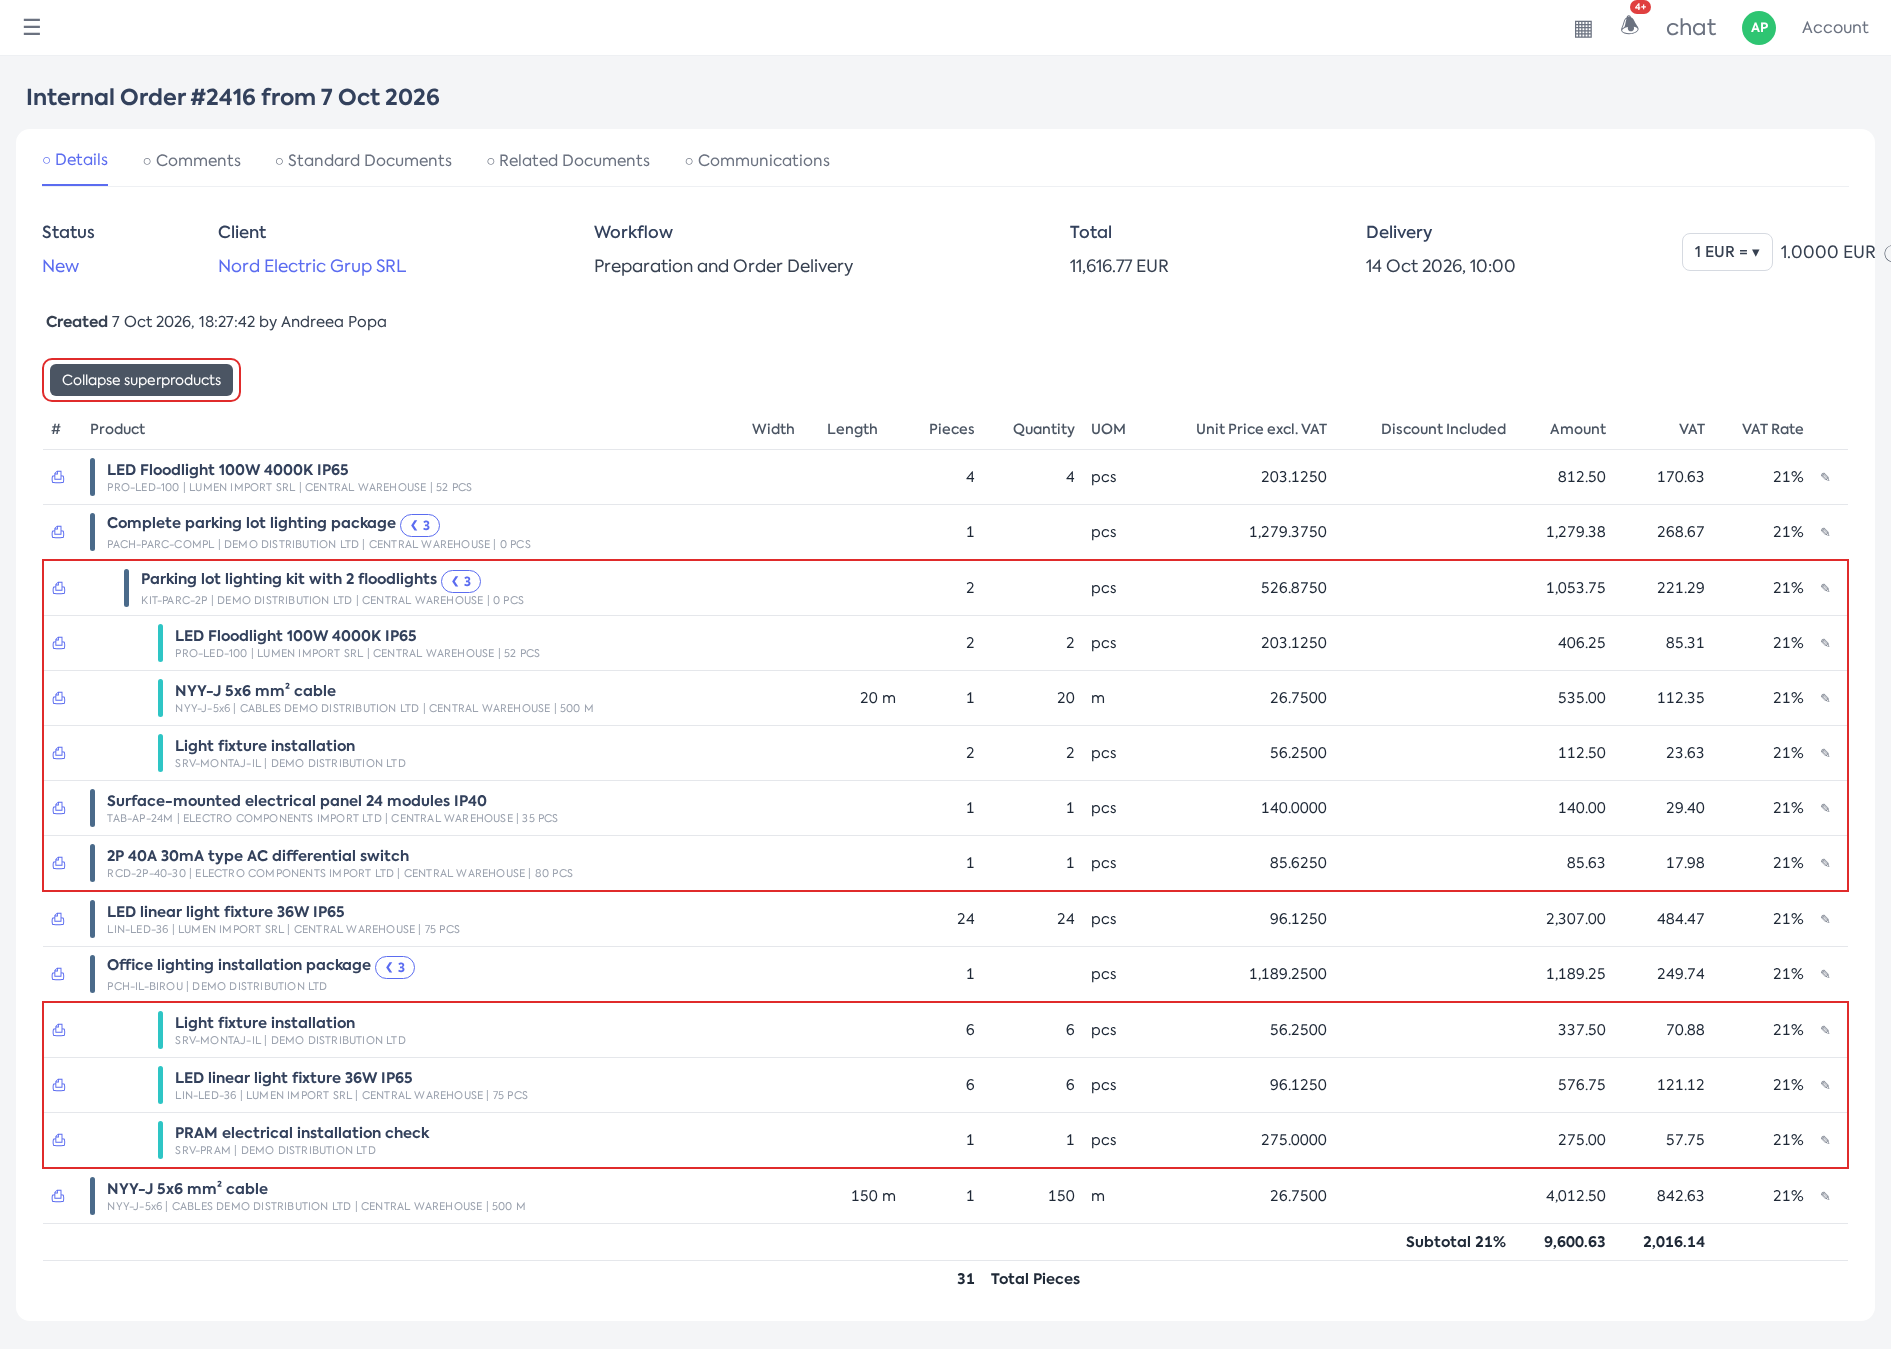Switch to the Communications tab
The height and width of the screenshot is (1349, 1891).
[757, 161]
